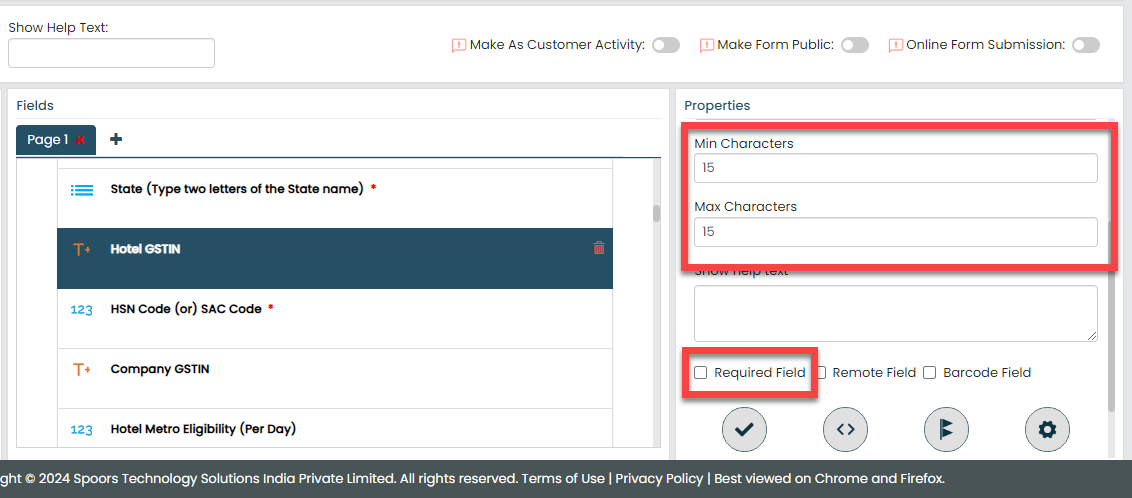Delete Hotel GSTIN field using trash icon
The height and width of the screenshot is (498, 1132).
click(x=599, y=248)
